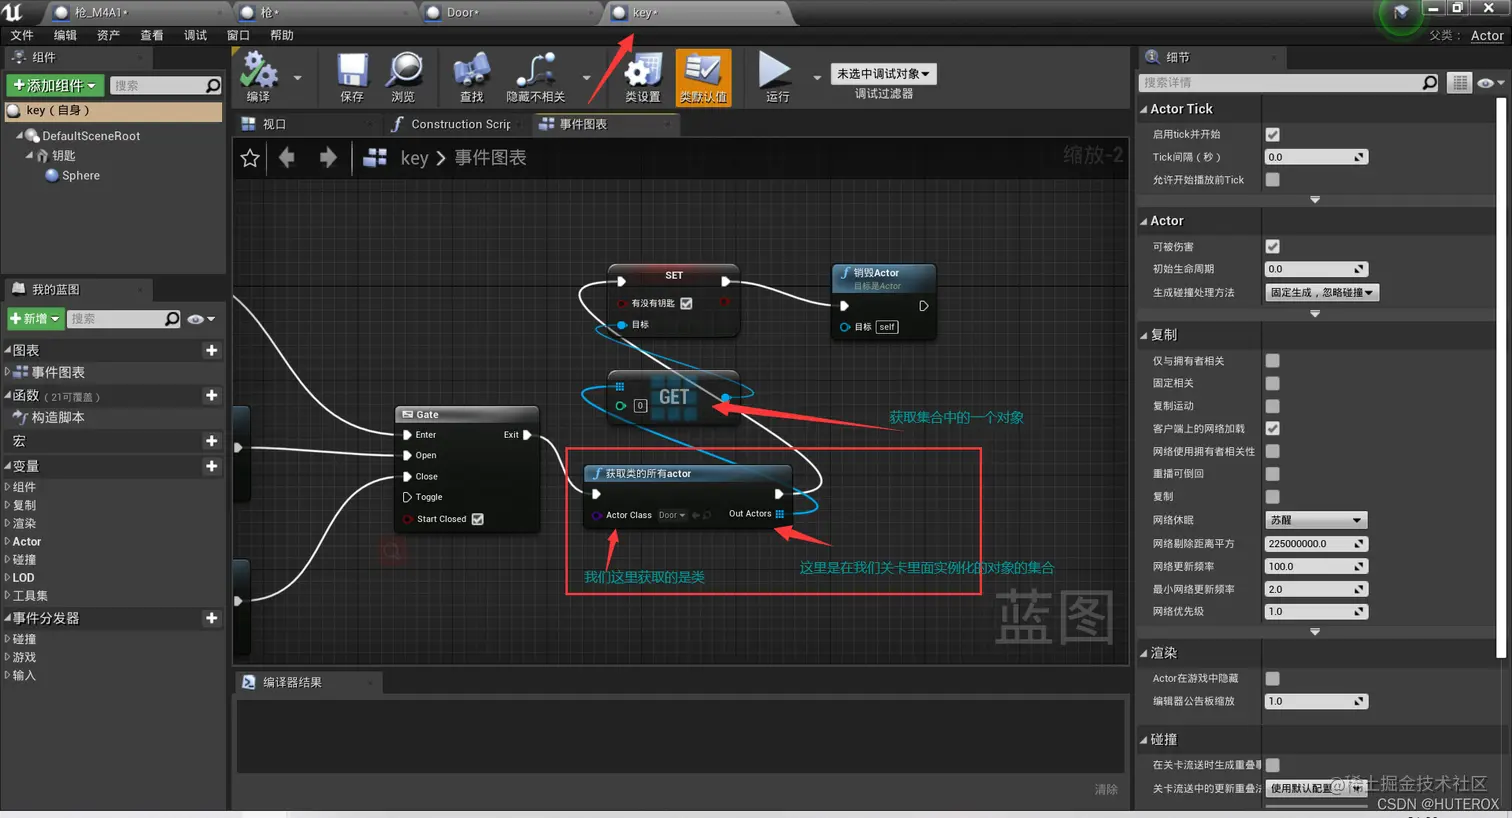Bookmark graph with the star icon
This screenshot has width=1512, height=818.
click(250, 158)
